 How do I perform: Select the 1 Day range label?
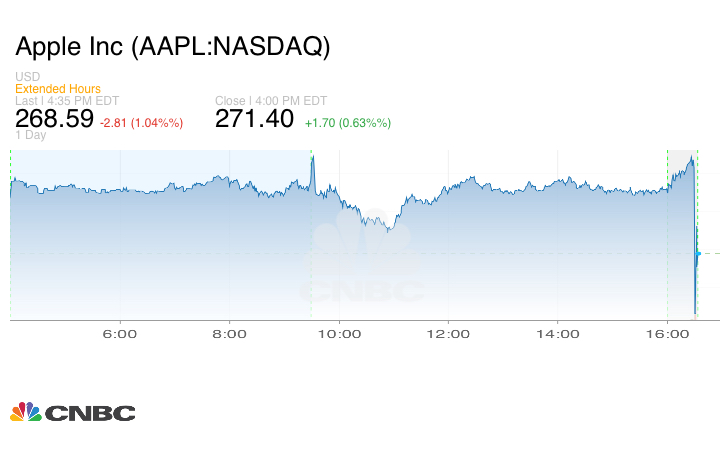click(31, 135)
